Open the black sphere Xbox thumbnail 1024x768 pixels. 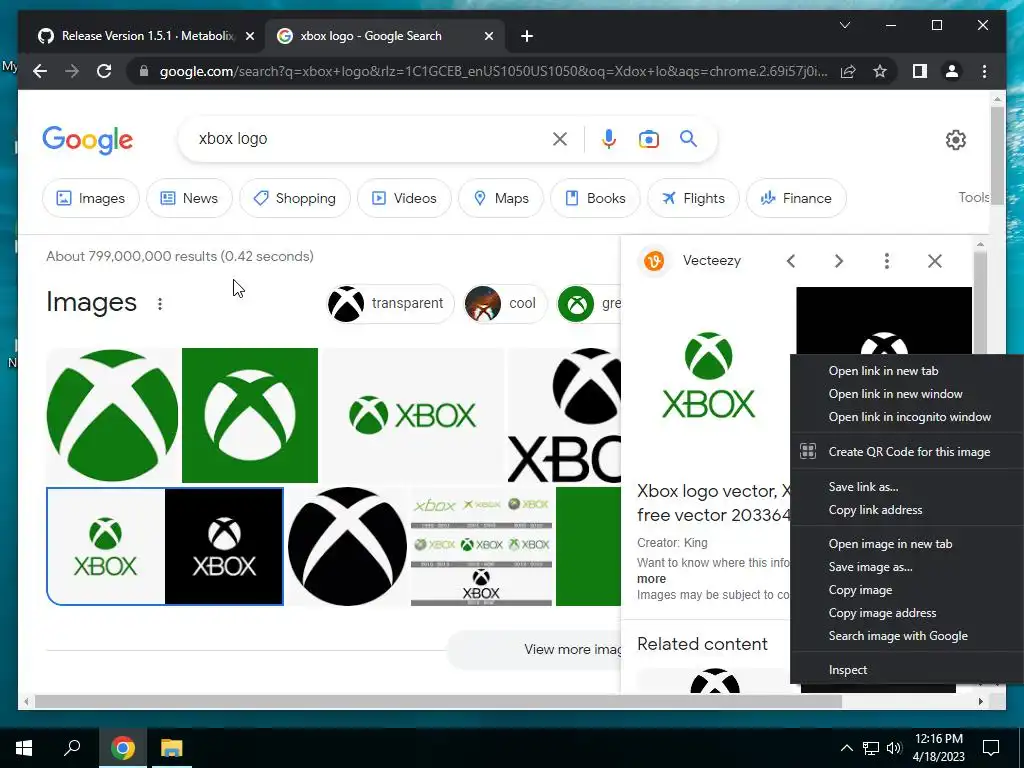(347, 547)
